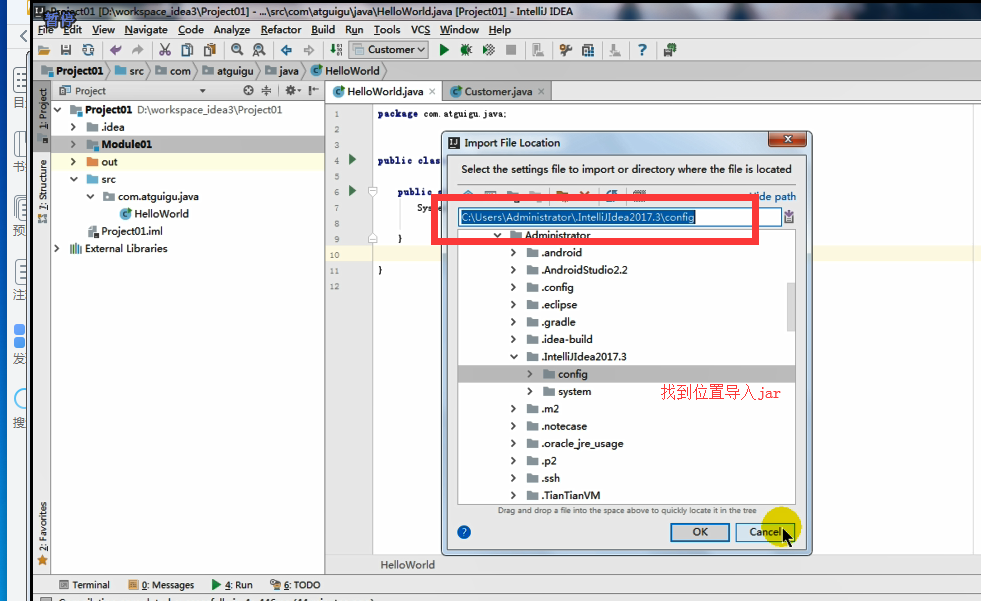Click the dialog file tree scrollbar
This screenshot has height=601, width=981.
[791, 306]
